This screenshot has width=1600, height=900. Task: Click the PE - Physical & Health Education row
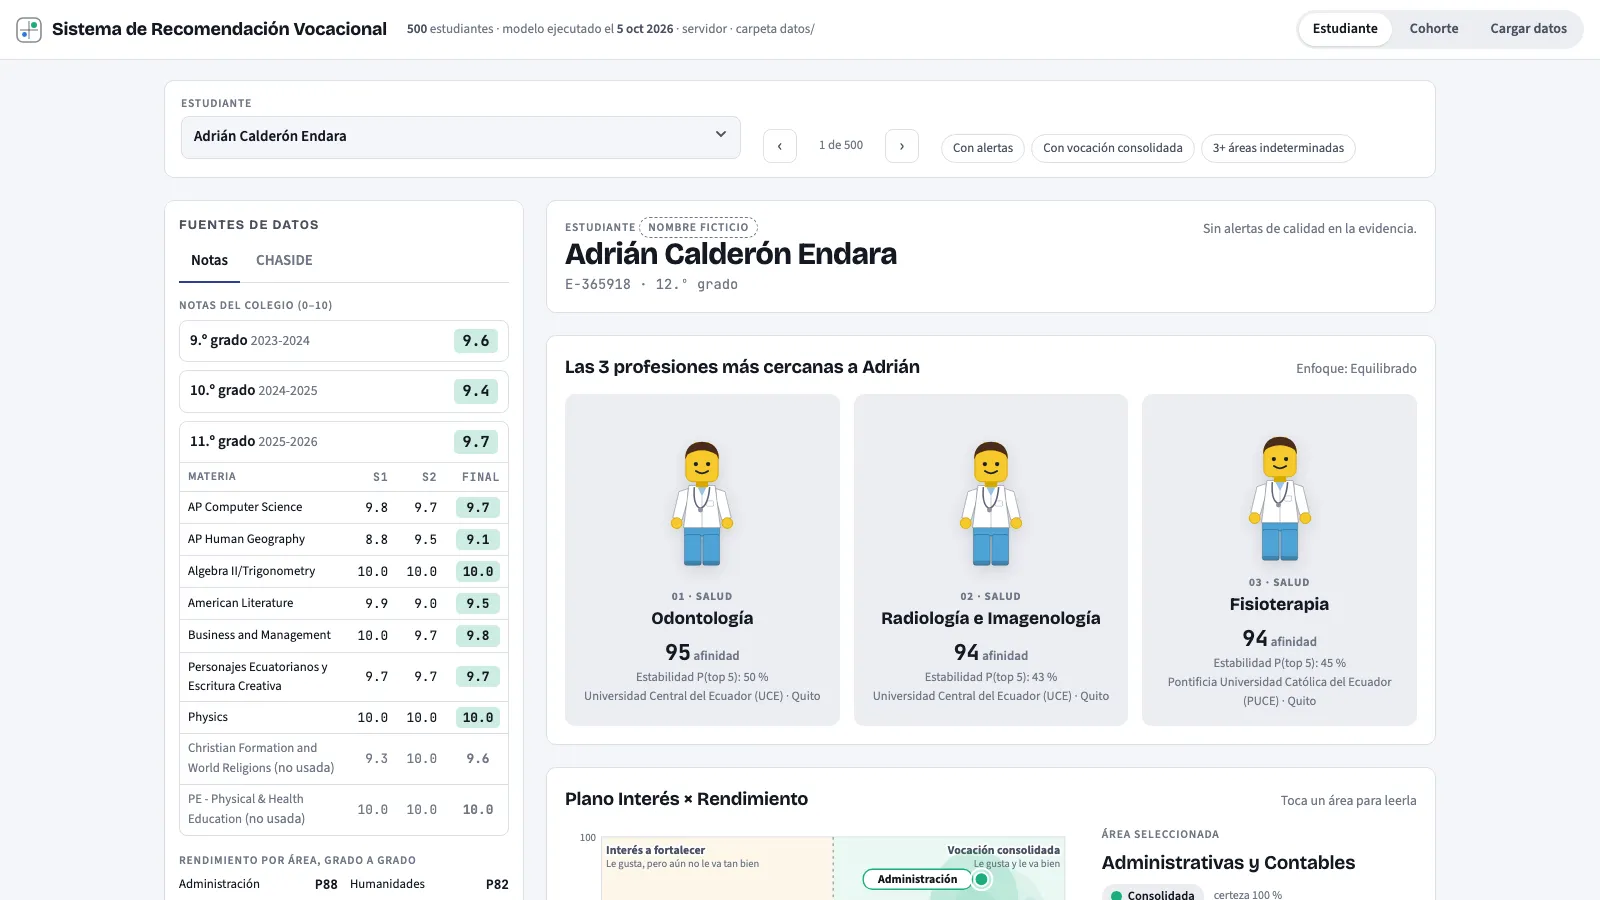pyautogui.click(x=344, y=810)
